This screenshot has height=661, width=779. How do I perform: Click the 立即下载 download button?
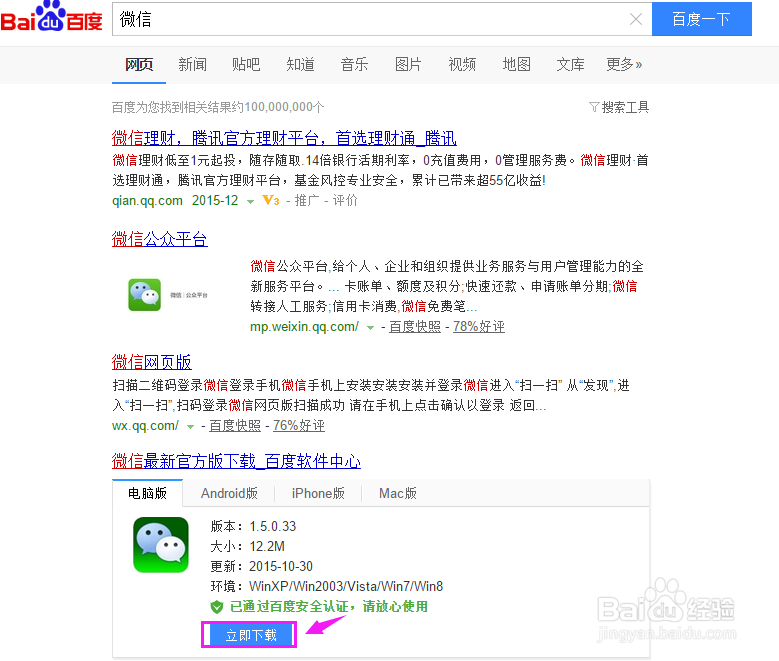click(251, 635)
